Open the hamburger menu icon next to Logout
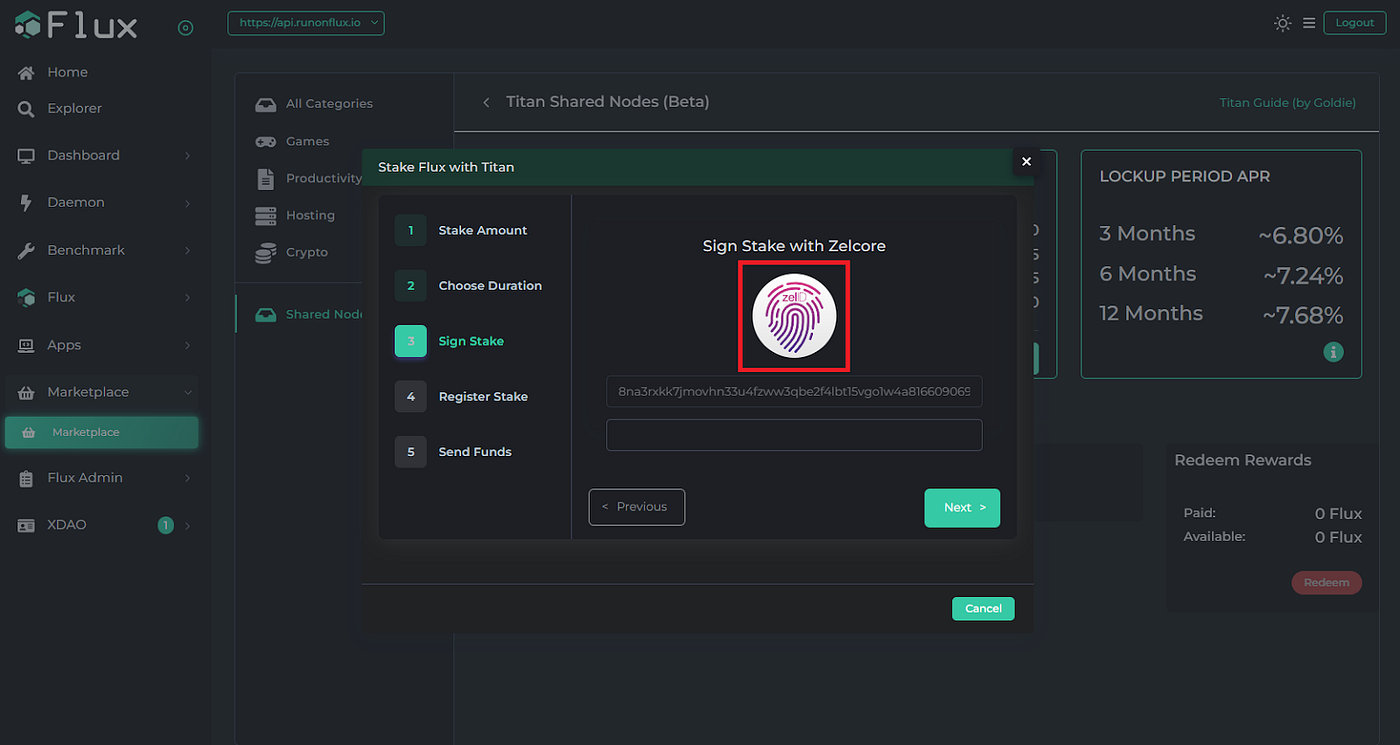Viewport: 1400px width, 745px height. click(x=1309, y=23)
